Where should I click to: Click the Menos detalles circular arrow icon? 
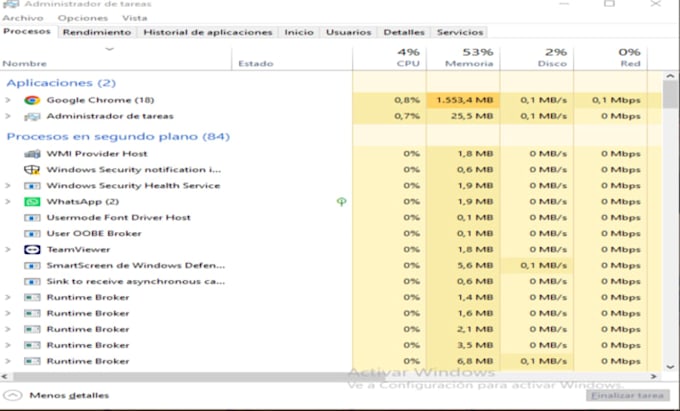(13, 395)
